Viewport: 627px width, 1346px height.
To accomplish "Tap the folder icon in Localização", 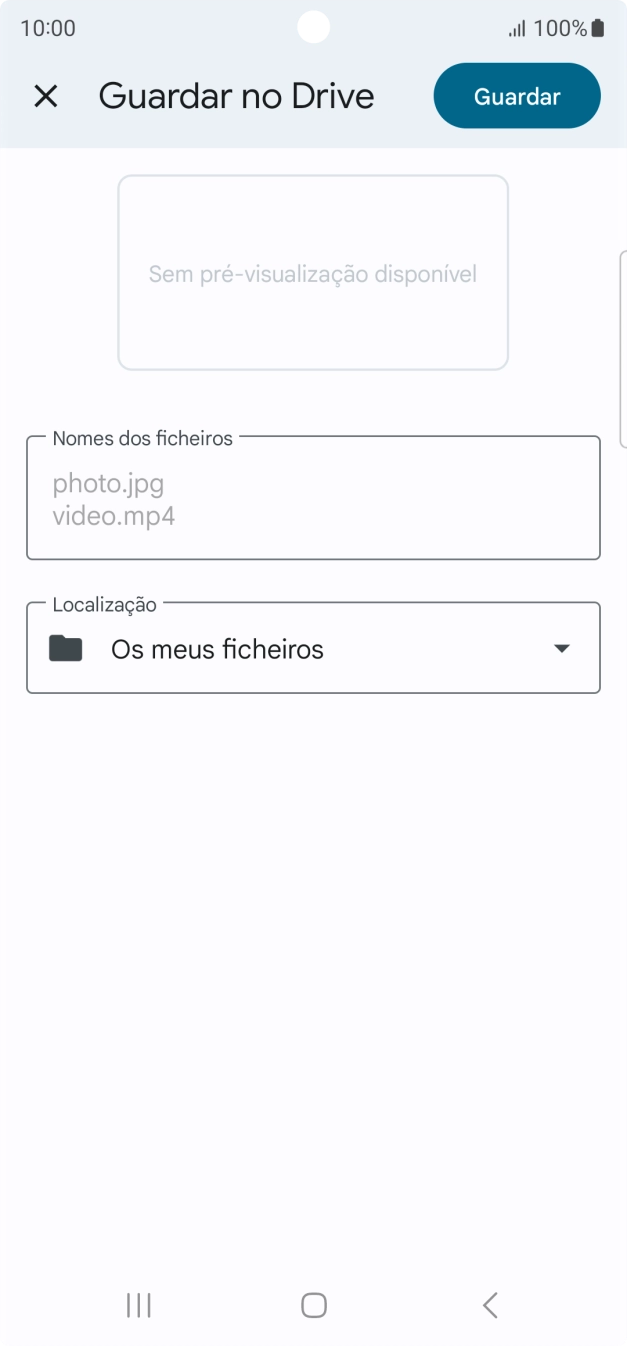I will pos(66,649).
